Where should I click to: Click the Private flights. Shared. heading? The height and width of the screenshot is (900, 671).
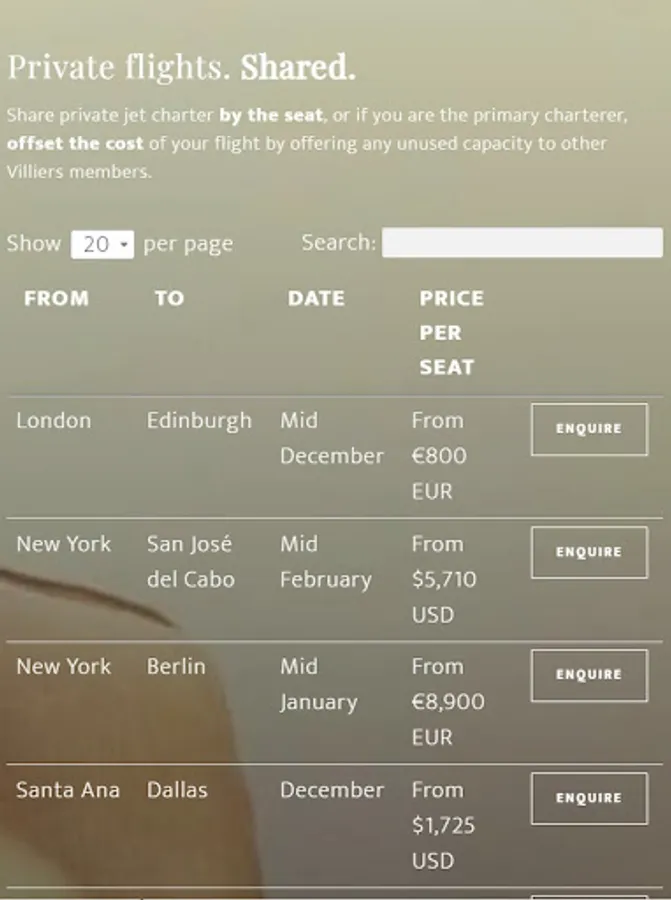[x=181, y=67]
